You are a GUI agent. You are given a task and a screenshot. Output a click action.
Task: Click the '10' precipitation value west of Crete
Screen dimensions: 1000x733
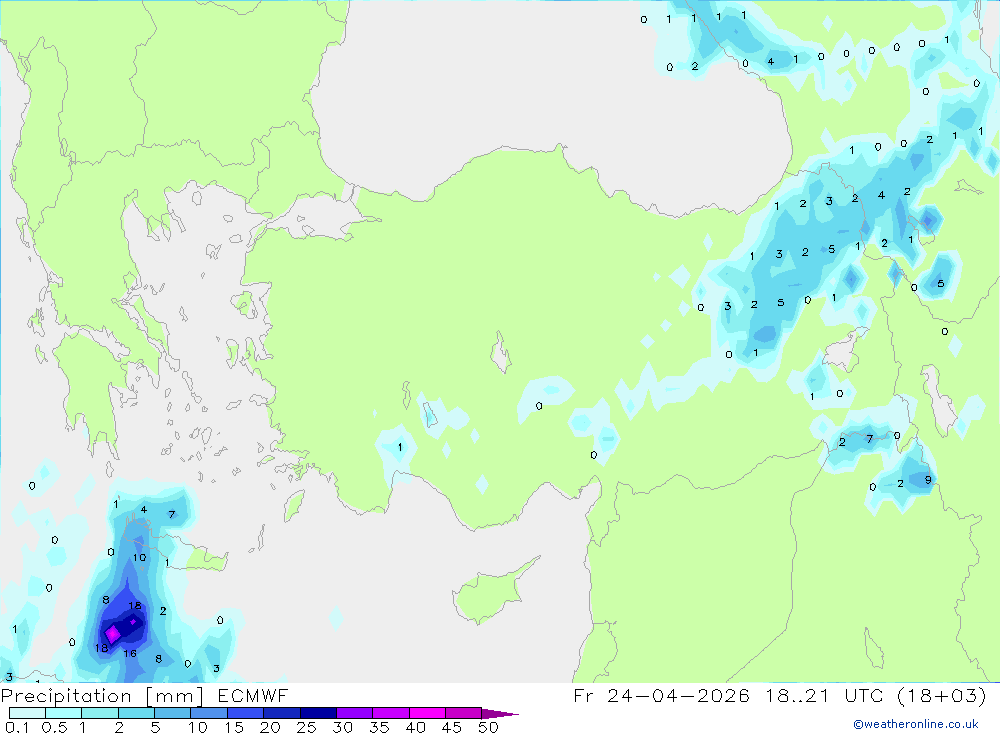coord(139,558)
